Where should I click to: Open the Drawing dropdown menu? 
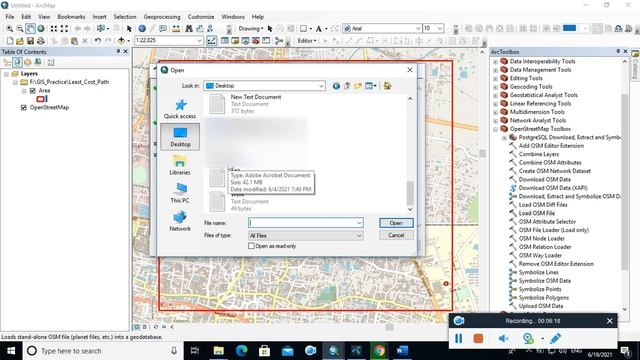251,29
